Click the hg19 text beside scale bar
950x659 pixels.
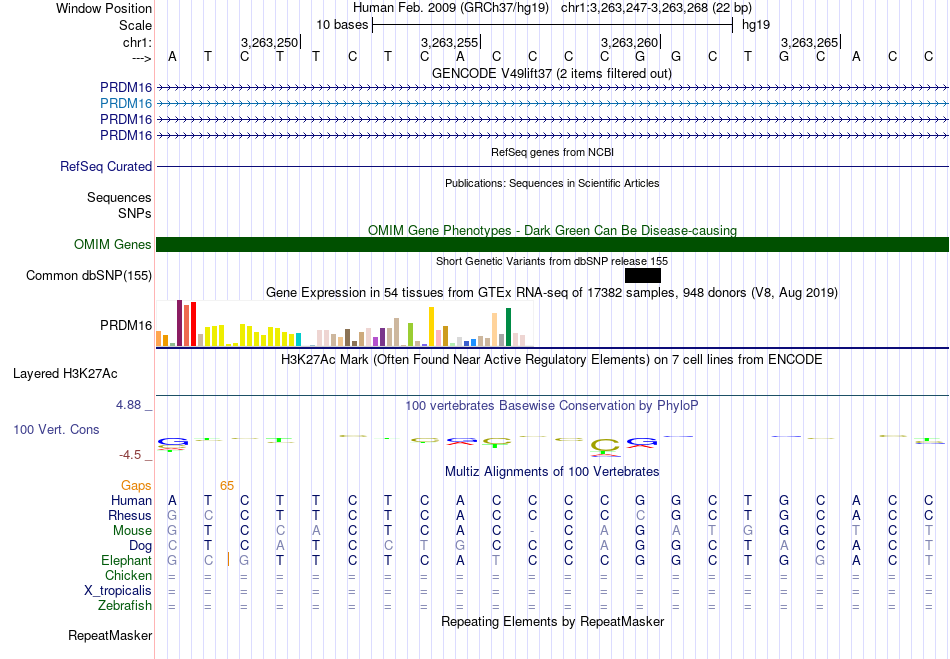pyautogui.click(x=756, y=25)
